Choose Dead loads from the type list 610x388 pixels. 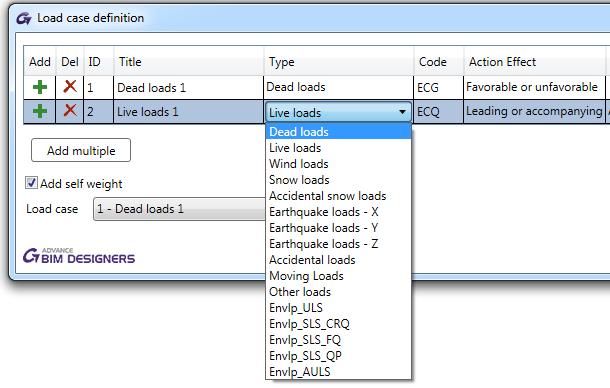[338, 132]
